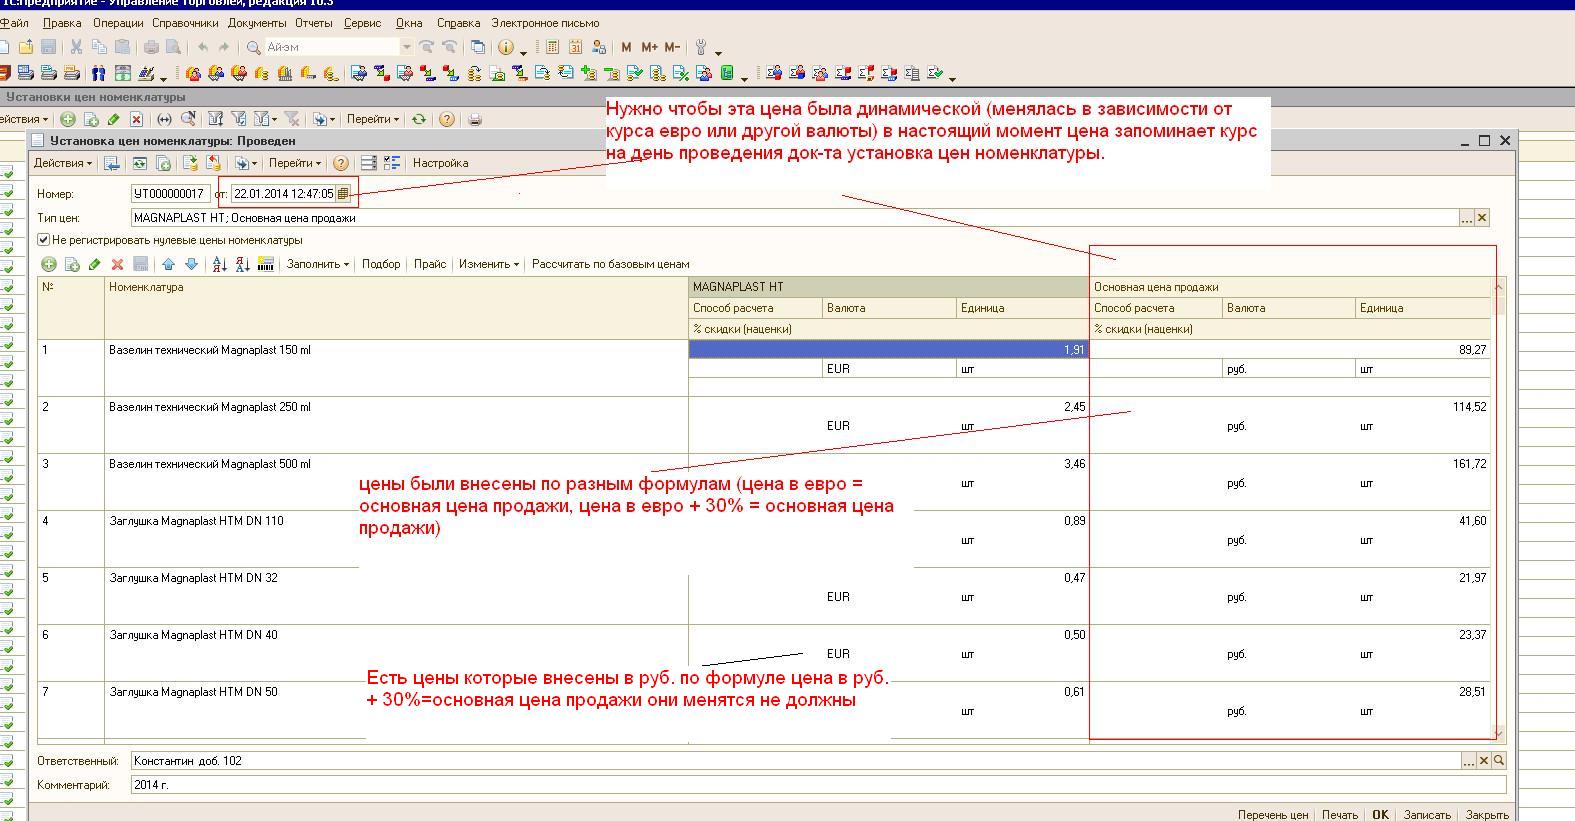Screen dimensions: 1575x821
Task: Clear the Тип цен field with X button
Action: pos(1482,218)
